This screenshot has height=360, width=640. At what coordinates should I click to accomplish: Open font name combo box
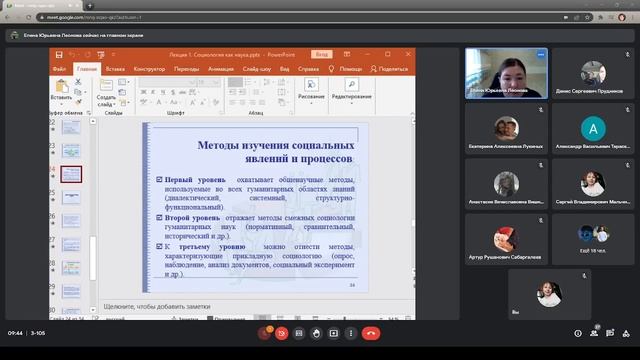(x=167, y=82)
